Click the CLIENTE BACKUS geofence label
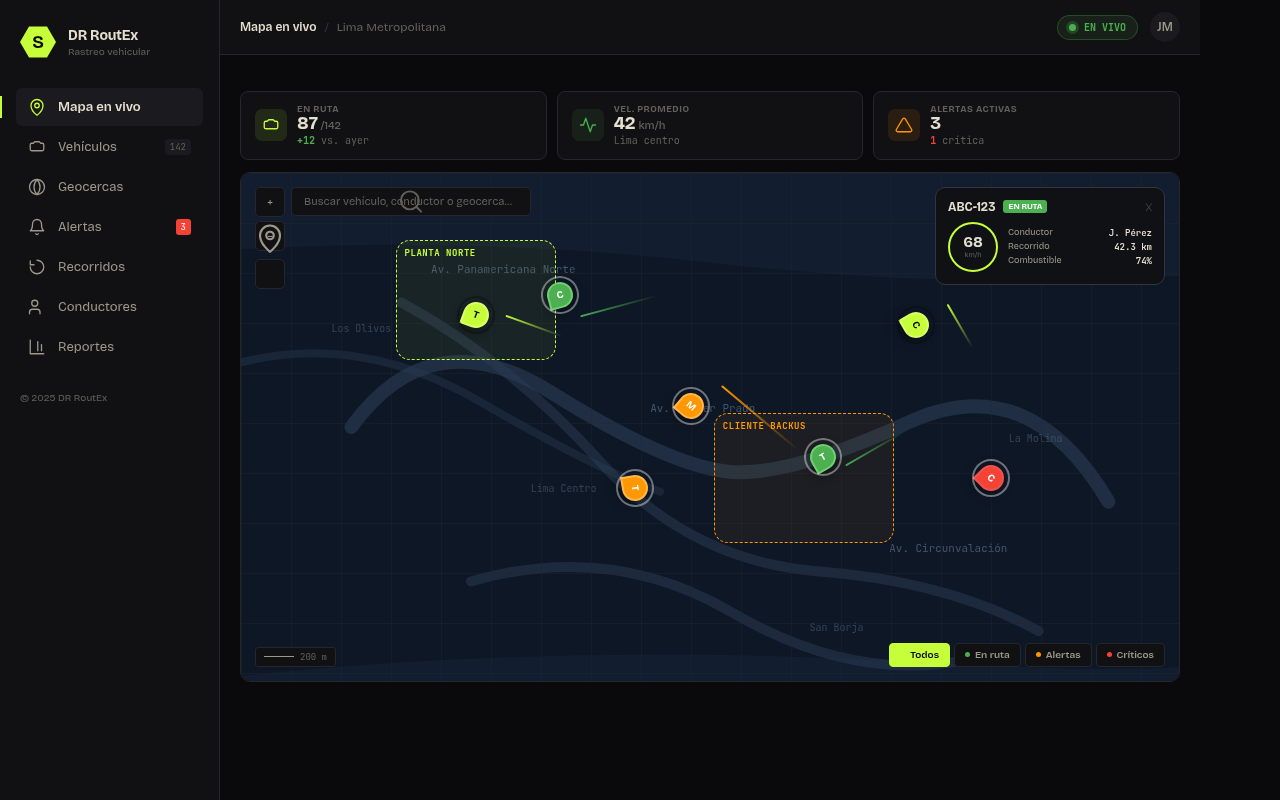Image resolution: width=1280 pixels, height=800 pixels. tap(764, 426)
